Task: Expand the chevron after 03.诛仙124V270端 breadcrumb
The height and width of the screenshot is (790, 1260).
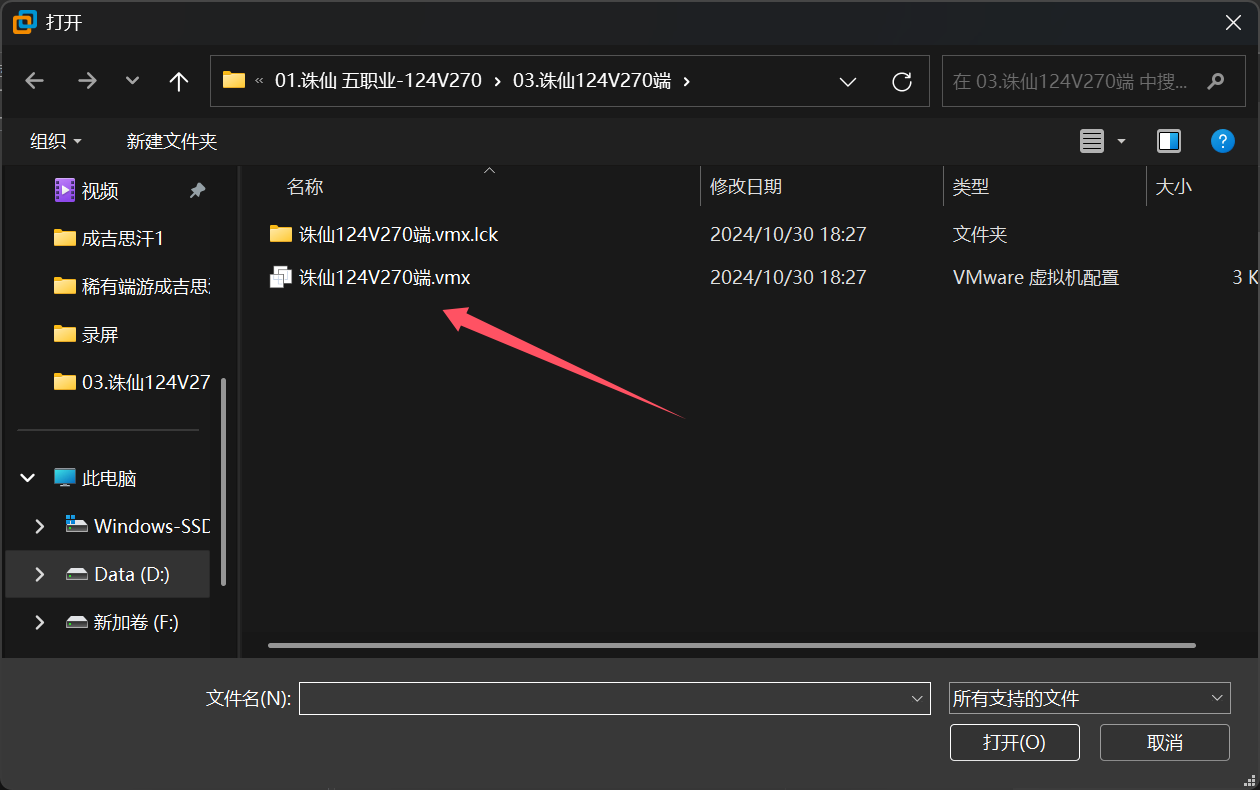Action: [686, 81]
